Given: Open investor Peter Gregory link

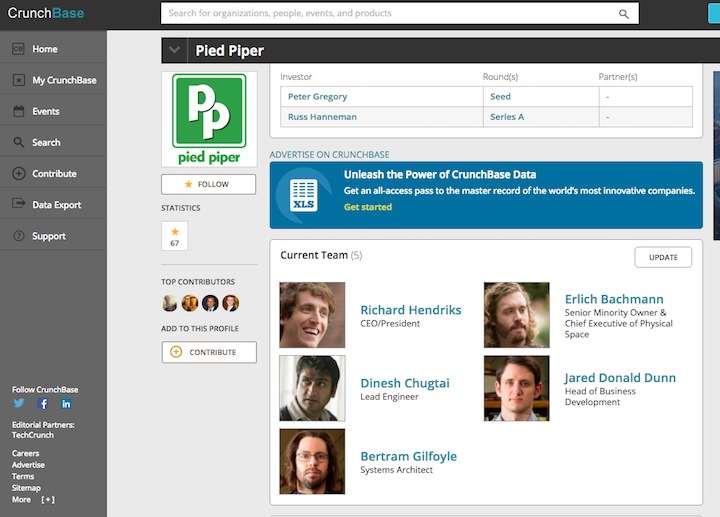Looking at the screenshot, I should tap(317, 96).
